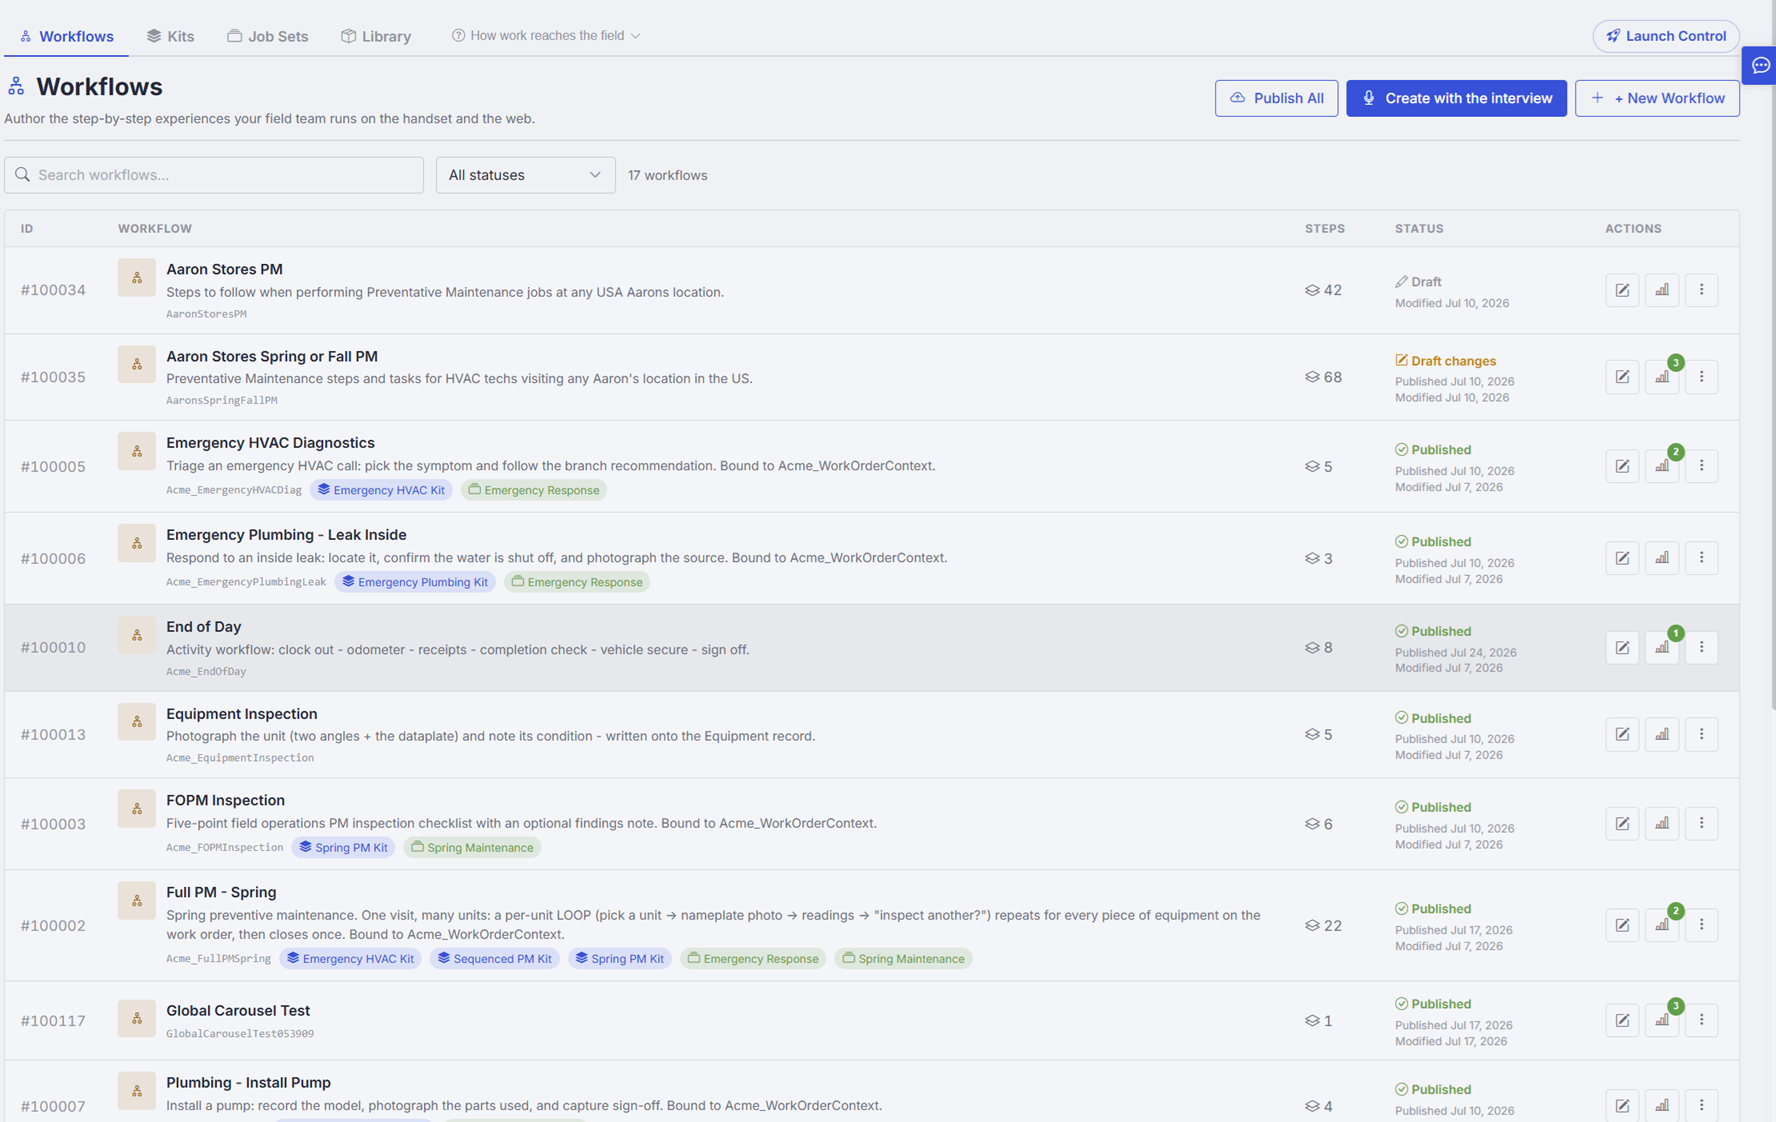Open more options for Equipment Inspection
1776x1122 pixels.
click(x=1701, y=734)
